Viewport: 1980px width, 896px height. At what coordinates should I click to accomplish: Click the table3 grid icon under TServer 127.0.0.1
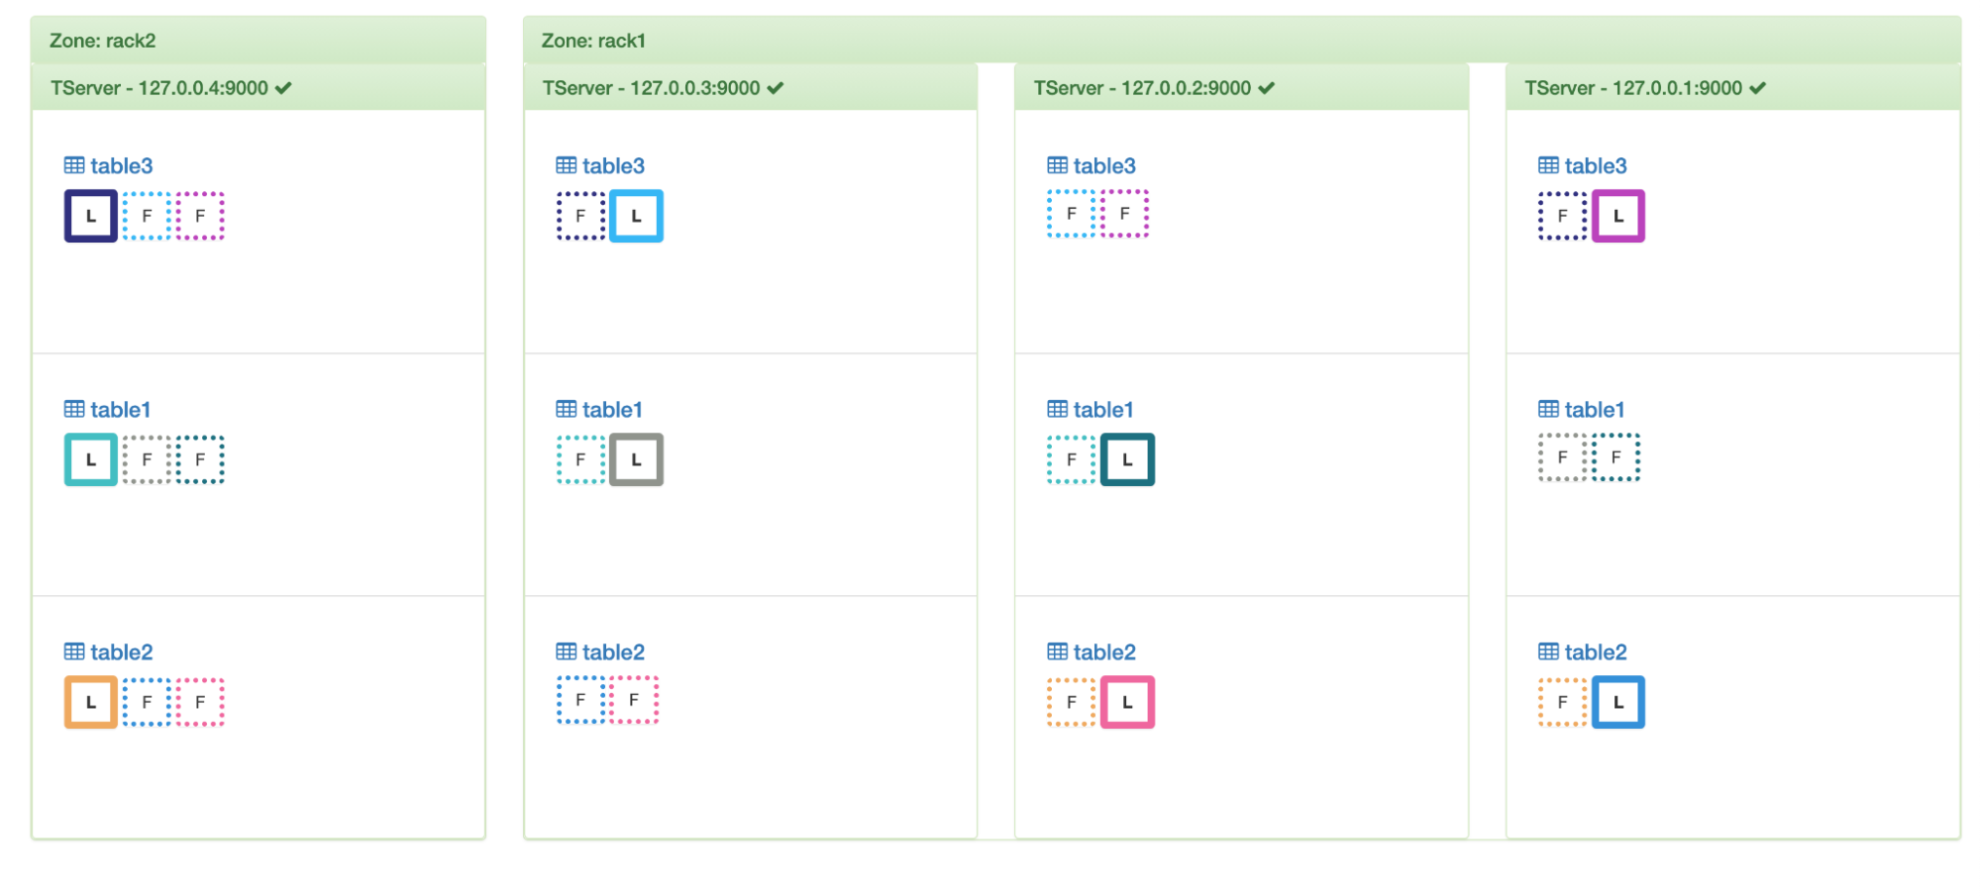coord(1547,164)
